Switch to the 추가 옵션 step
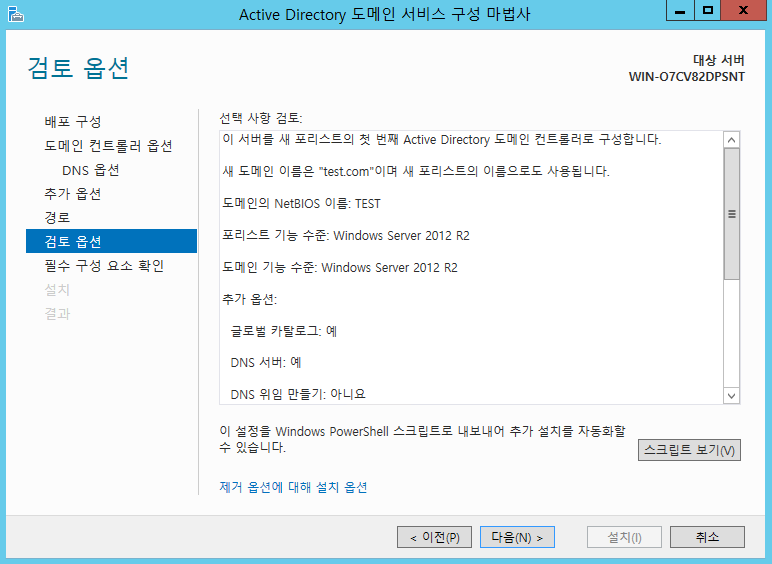The image size is (772, 564). click(x=73, y=194)
